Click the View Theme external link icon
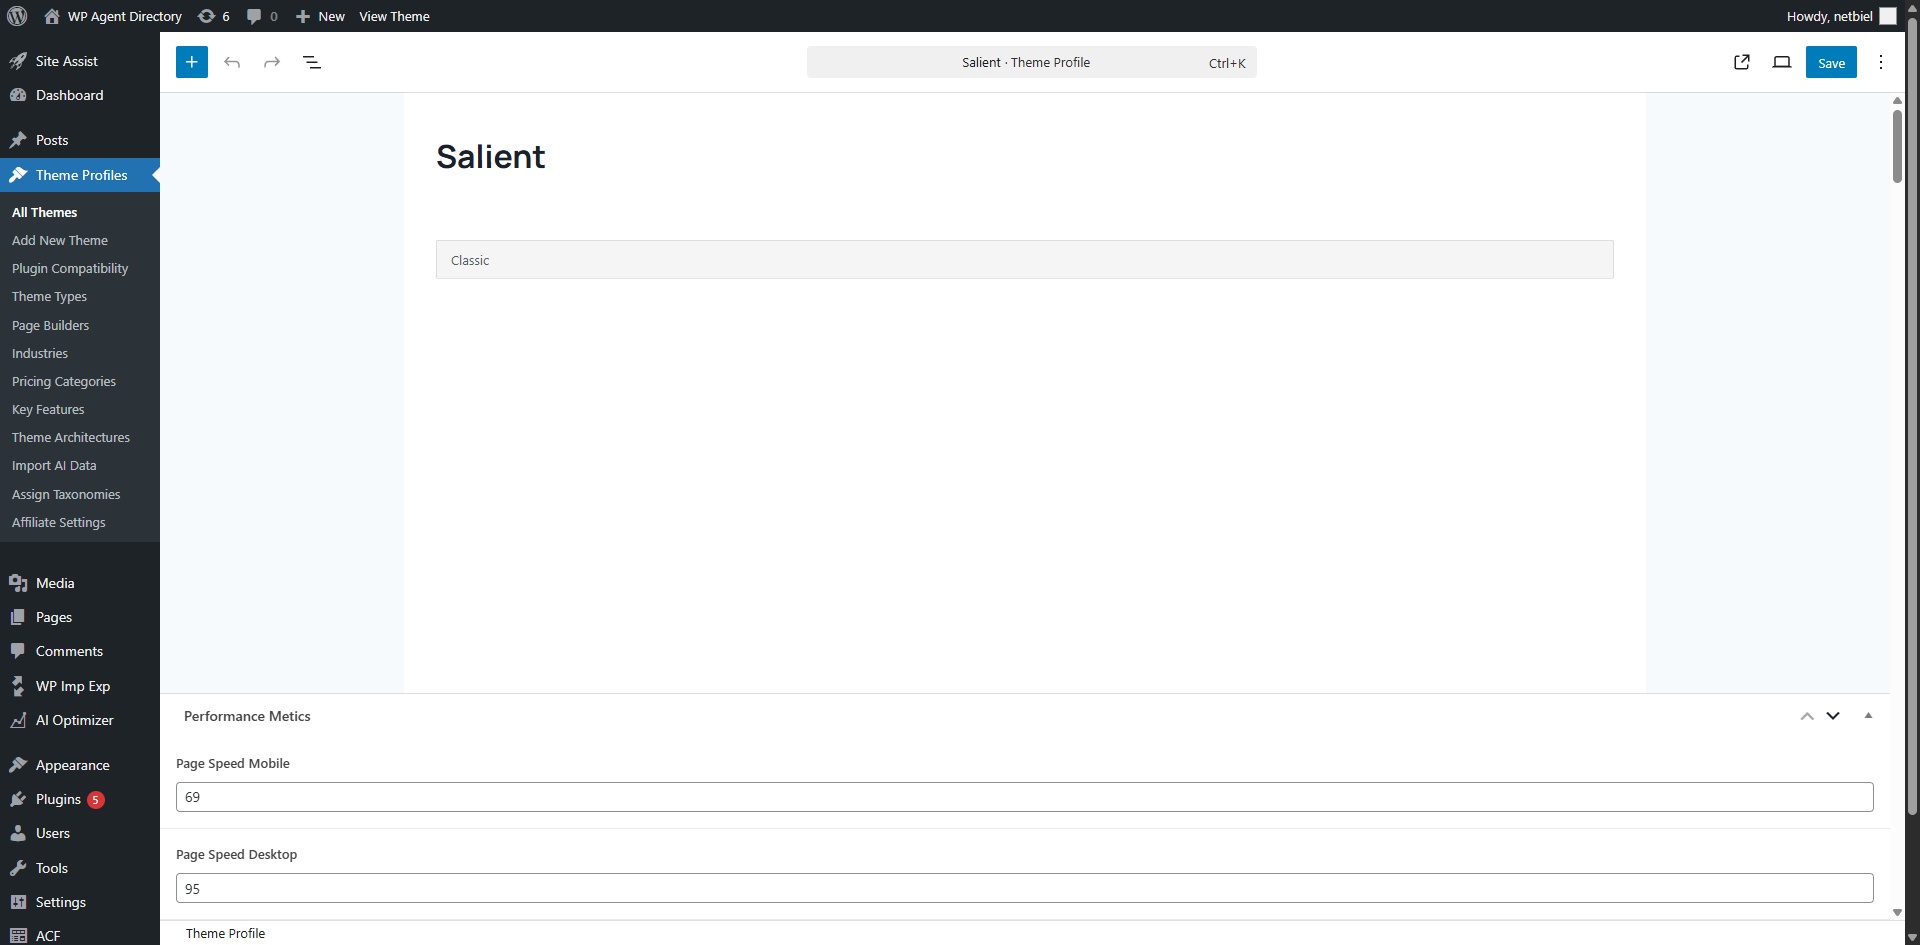Viewport: 1920px width, 945px height. [1742, 62]
